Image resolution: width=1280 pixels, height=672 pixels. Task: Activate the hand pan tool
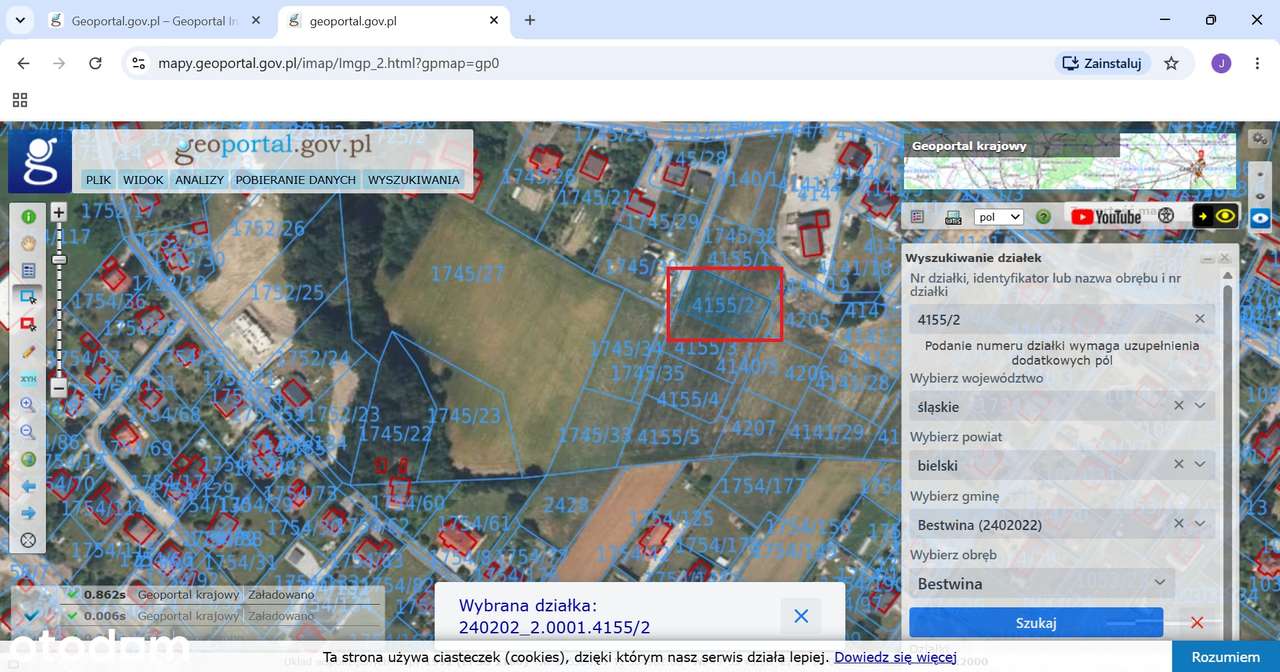(28, 243)
